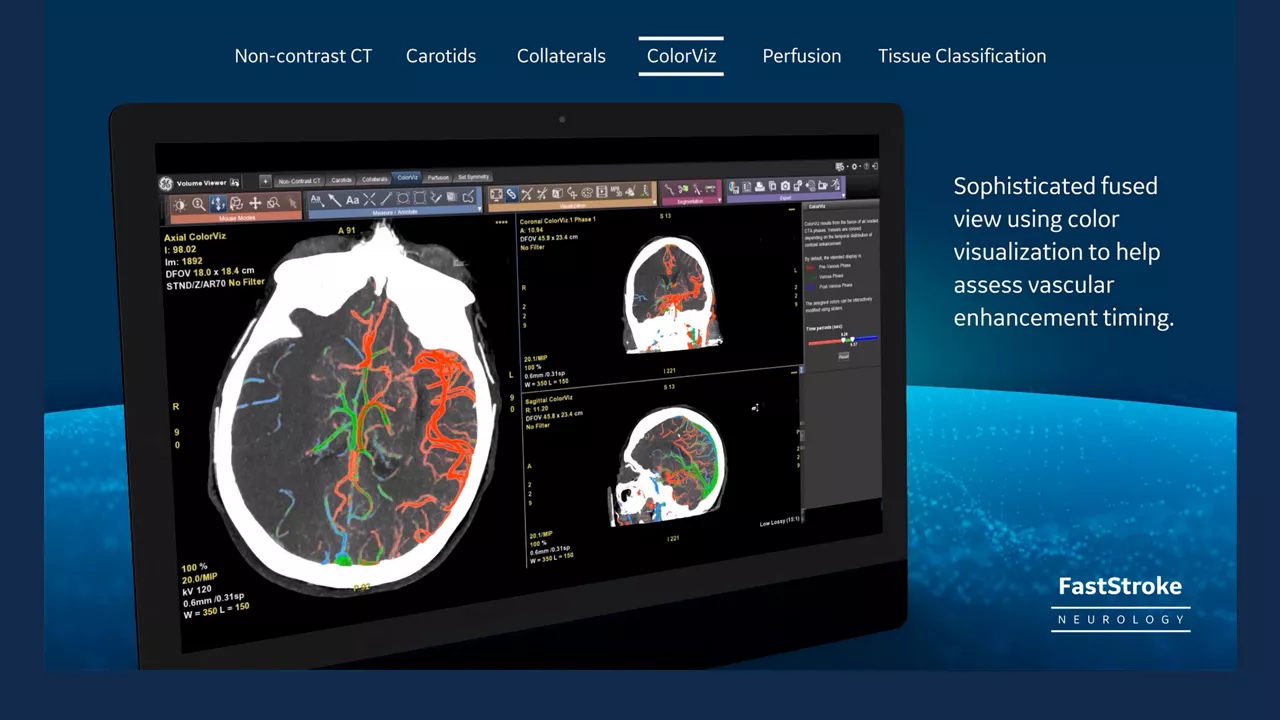1280x720 pixels.
Task: Click the Time periods color slider
Action: (x=843, y=341)
